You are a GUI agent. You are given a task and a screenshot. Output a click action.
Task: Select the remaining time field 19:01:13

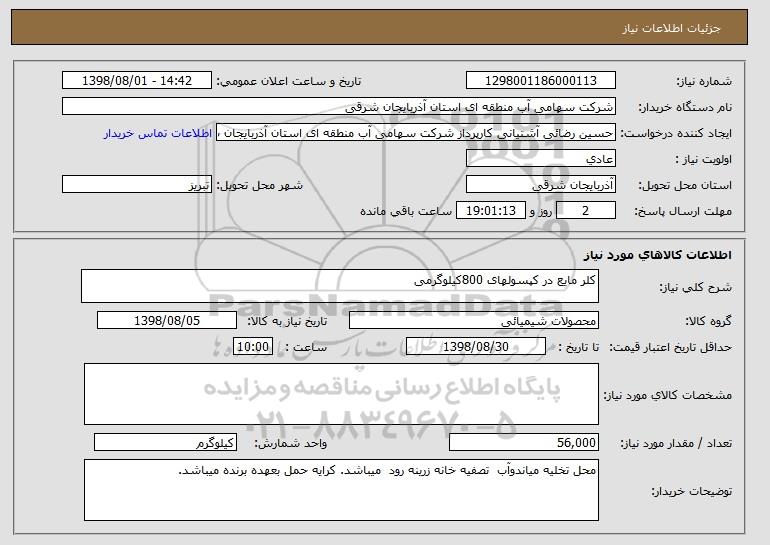tap(491, 211)
